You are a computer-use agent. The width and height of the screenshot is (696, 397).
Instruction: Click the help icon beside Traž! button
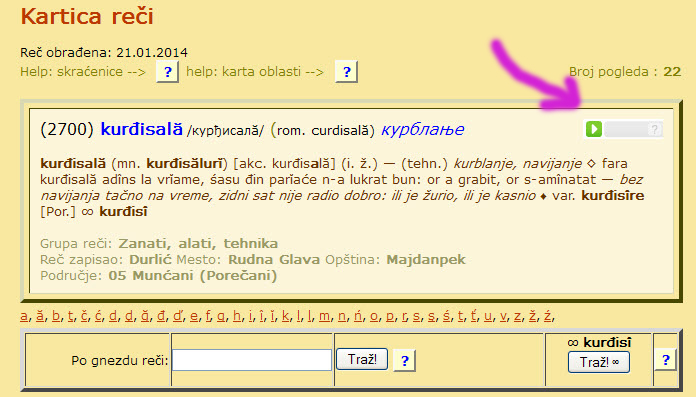point(404,361)
